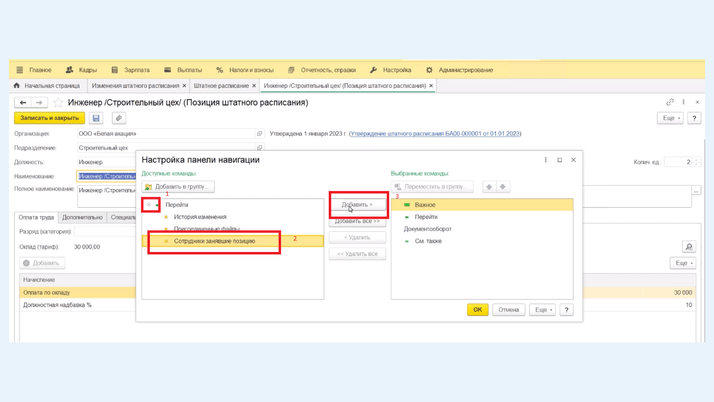Select История изменения in available commands
714x402 pixels.
click(x=200, y=217)
